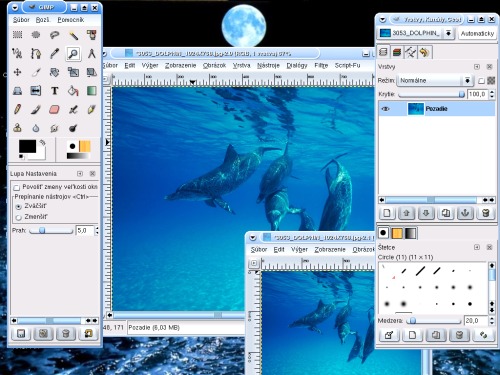The image size is (500, 375).
Task: Delete layer using the trash button
Action: 485,213
